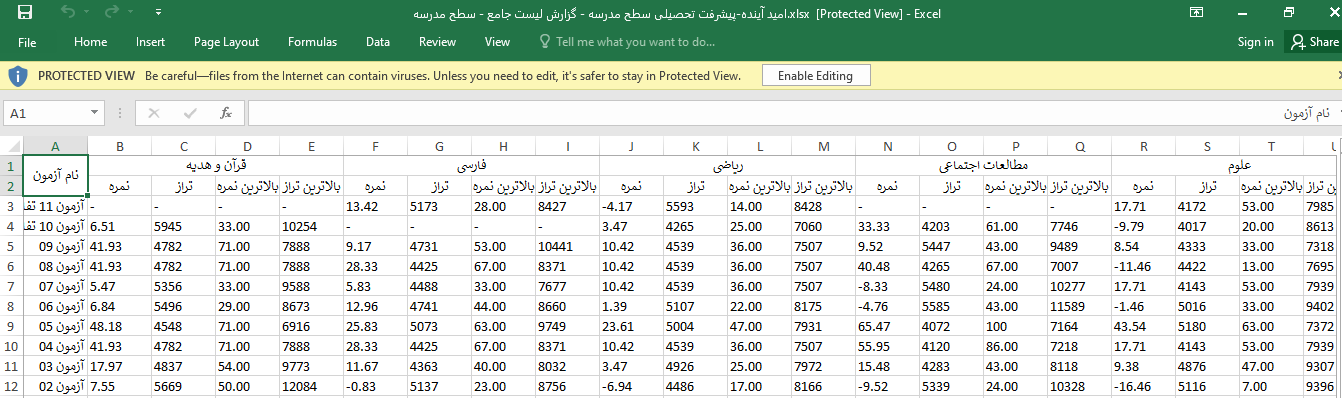Click the Enable Editing button
The width and height of the screenshot is (1342, 398).
(x=815, y=76)
